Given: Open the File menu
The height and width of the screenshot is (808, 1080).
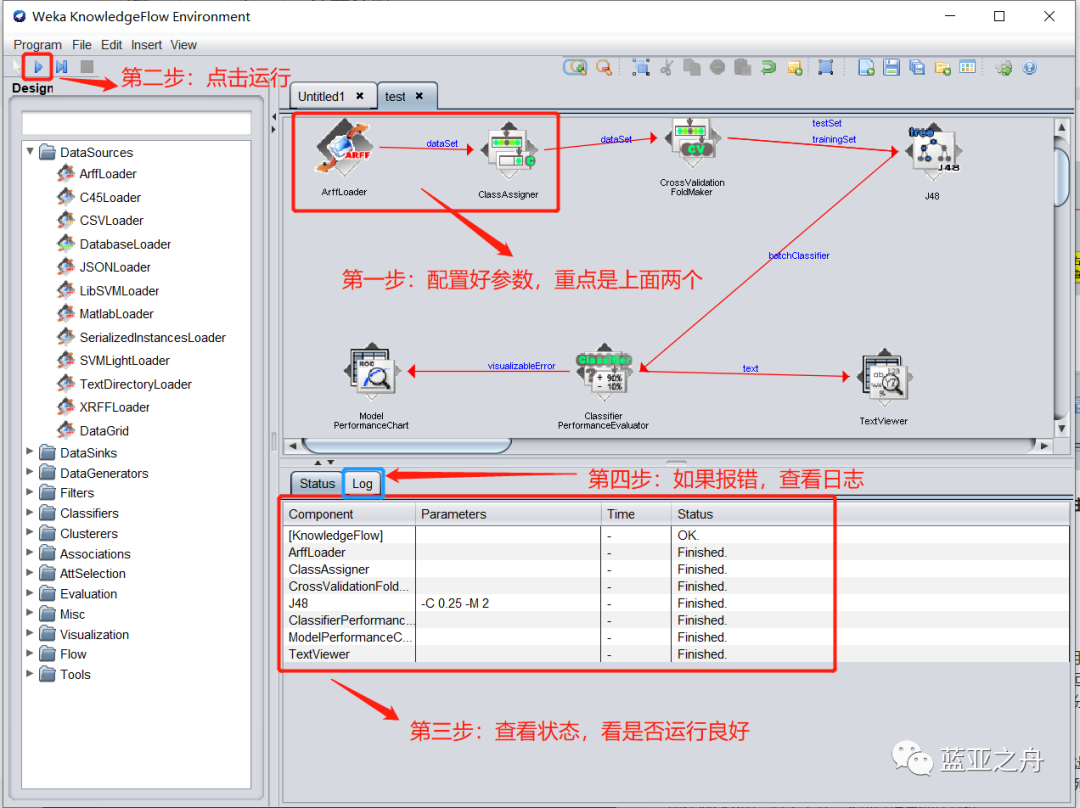Looking at the screenshot, I should (x=81, y=45).
